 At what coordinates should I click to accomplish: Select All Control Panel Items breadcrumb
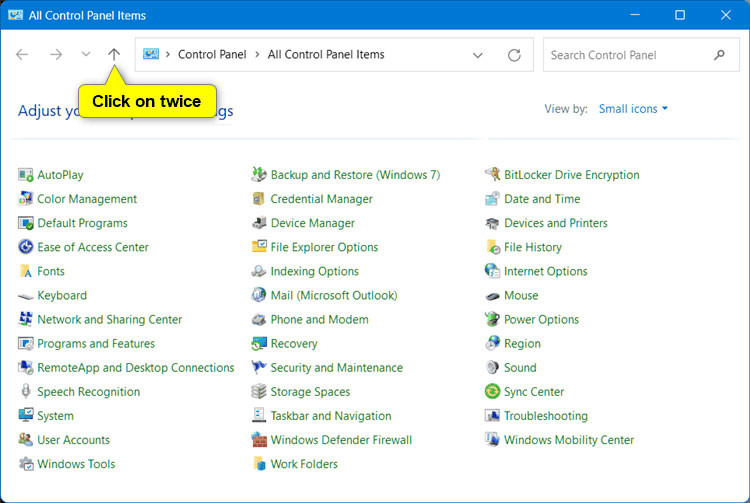(x=326, y=55)
